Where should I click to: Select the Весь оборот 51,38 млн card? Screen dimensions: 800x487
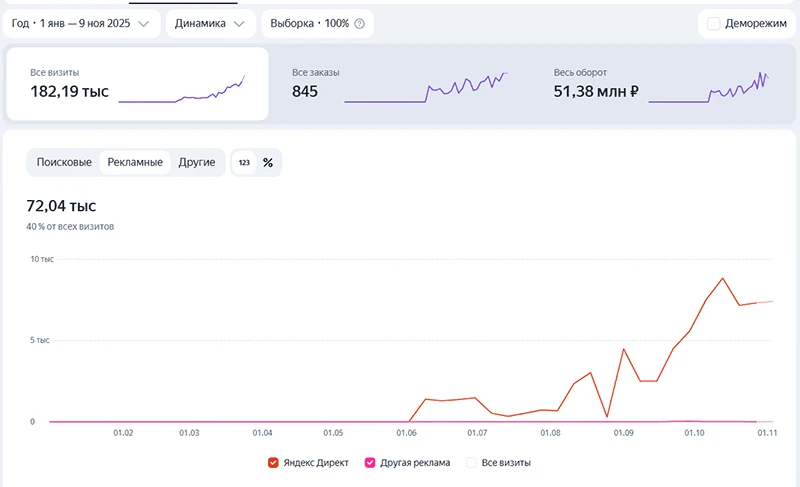coord(662,84)
